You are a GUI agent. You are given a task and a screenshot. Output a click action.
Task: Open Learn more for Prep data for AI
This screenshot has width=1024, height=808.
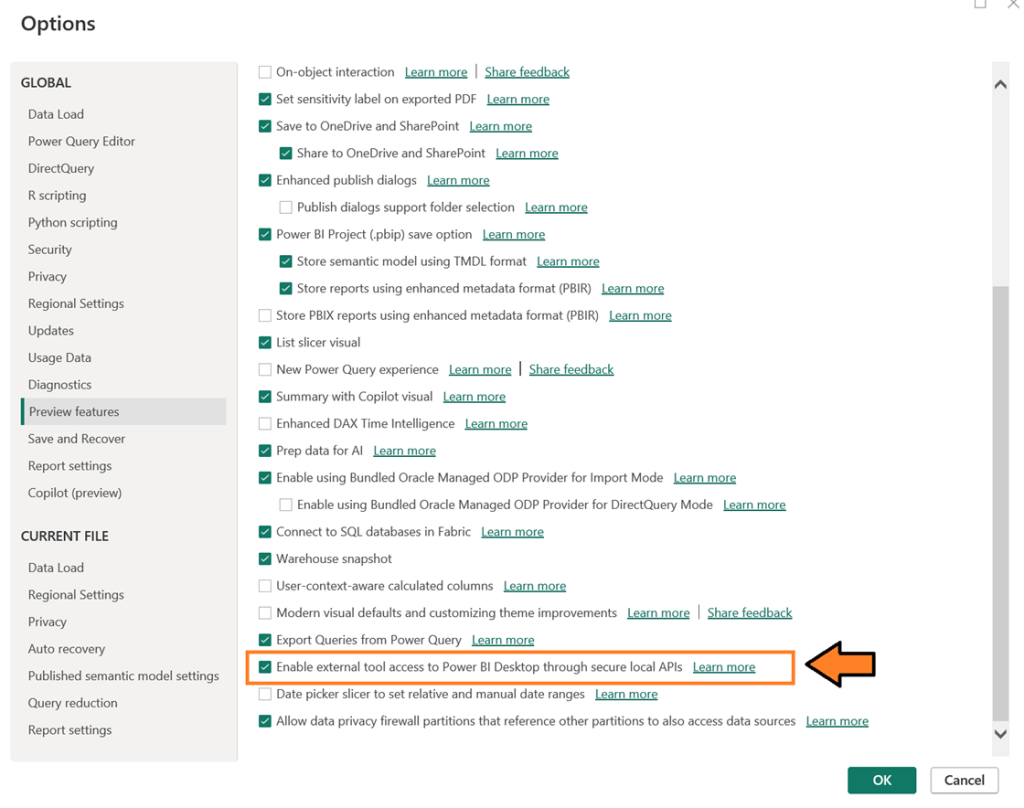click(x=404, y=451)
